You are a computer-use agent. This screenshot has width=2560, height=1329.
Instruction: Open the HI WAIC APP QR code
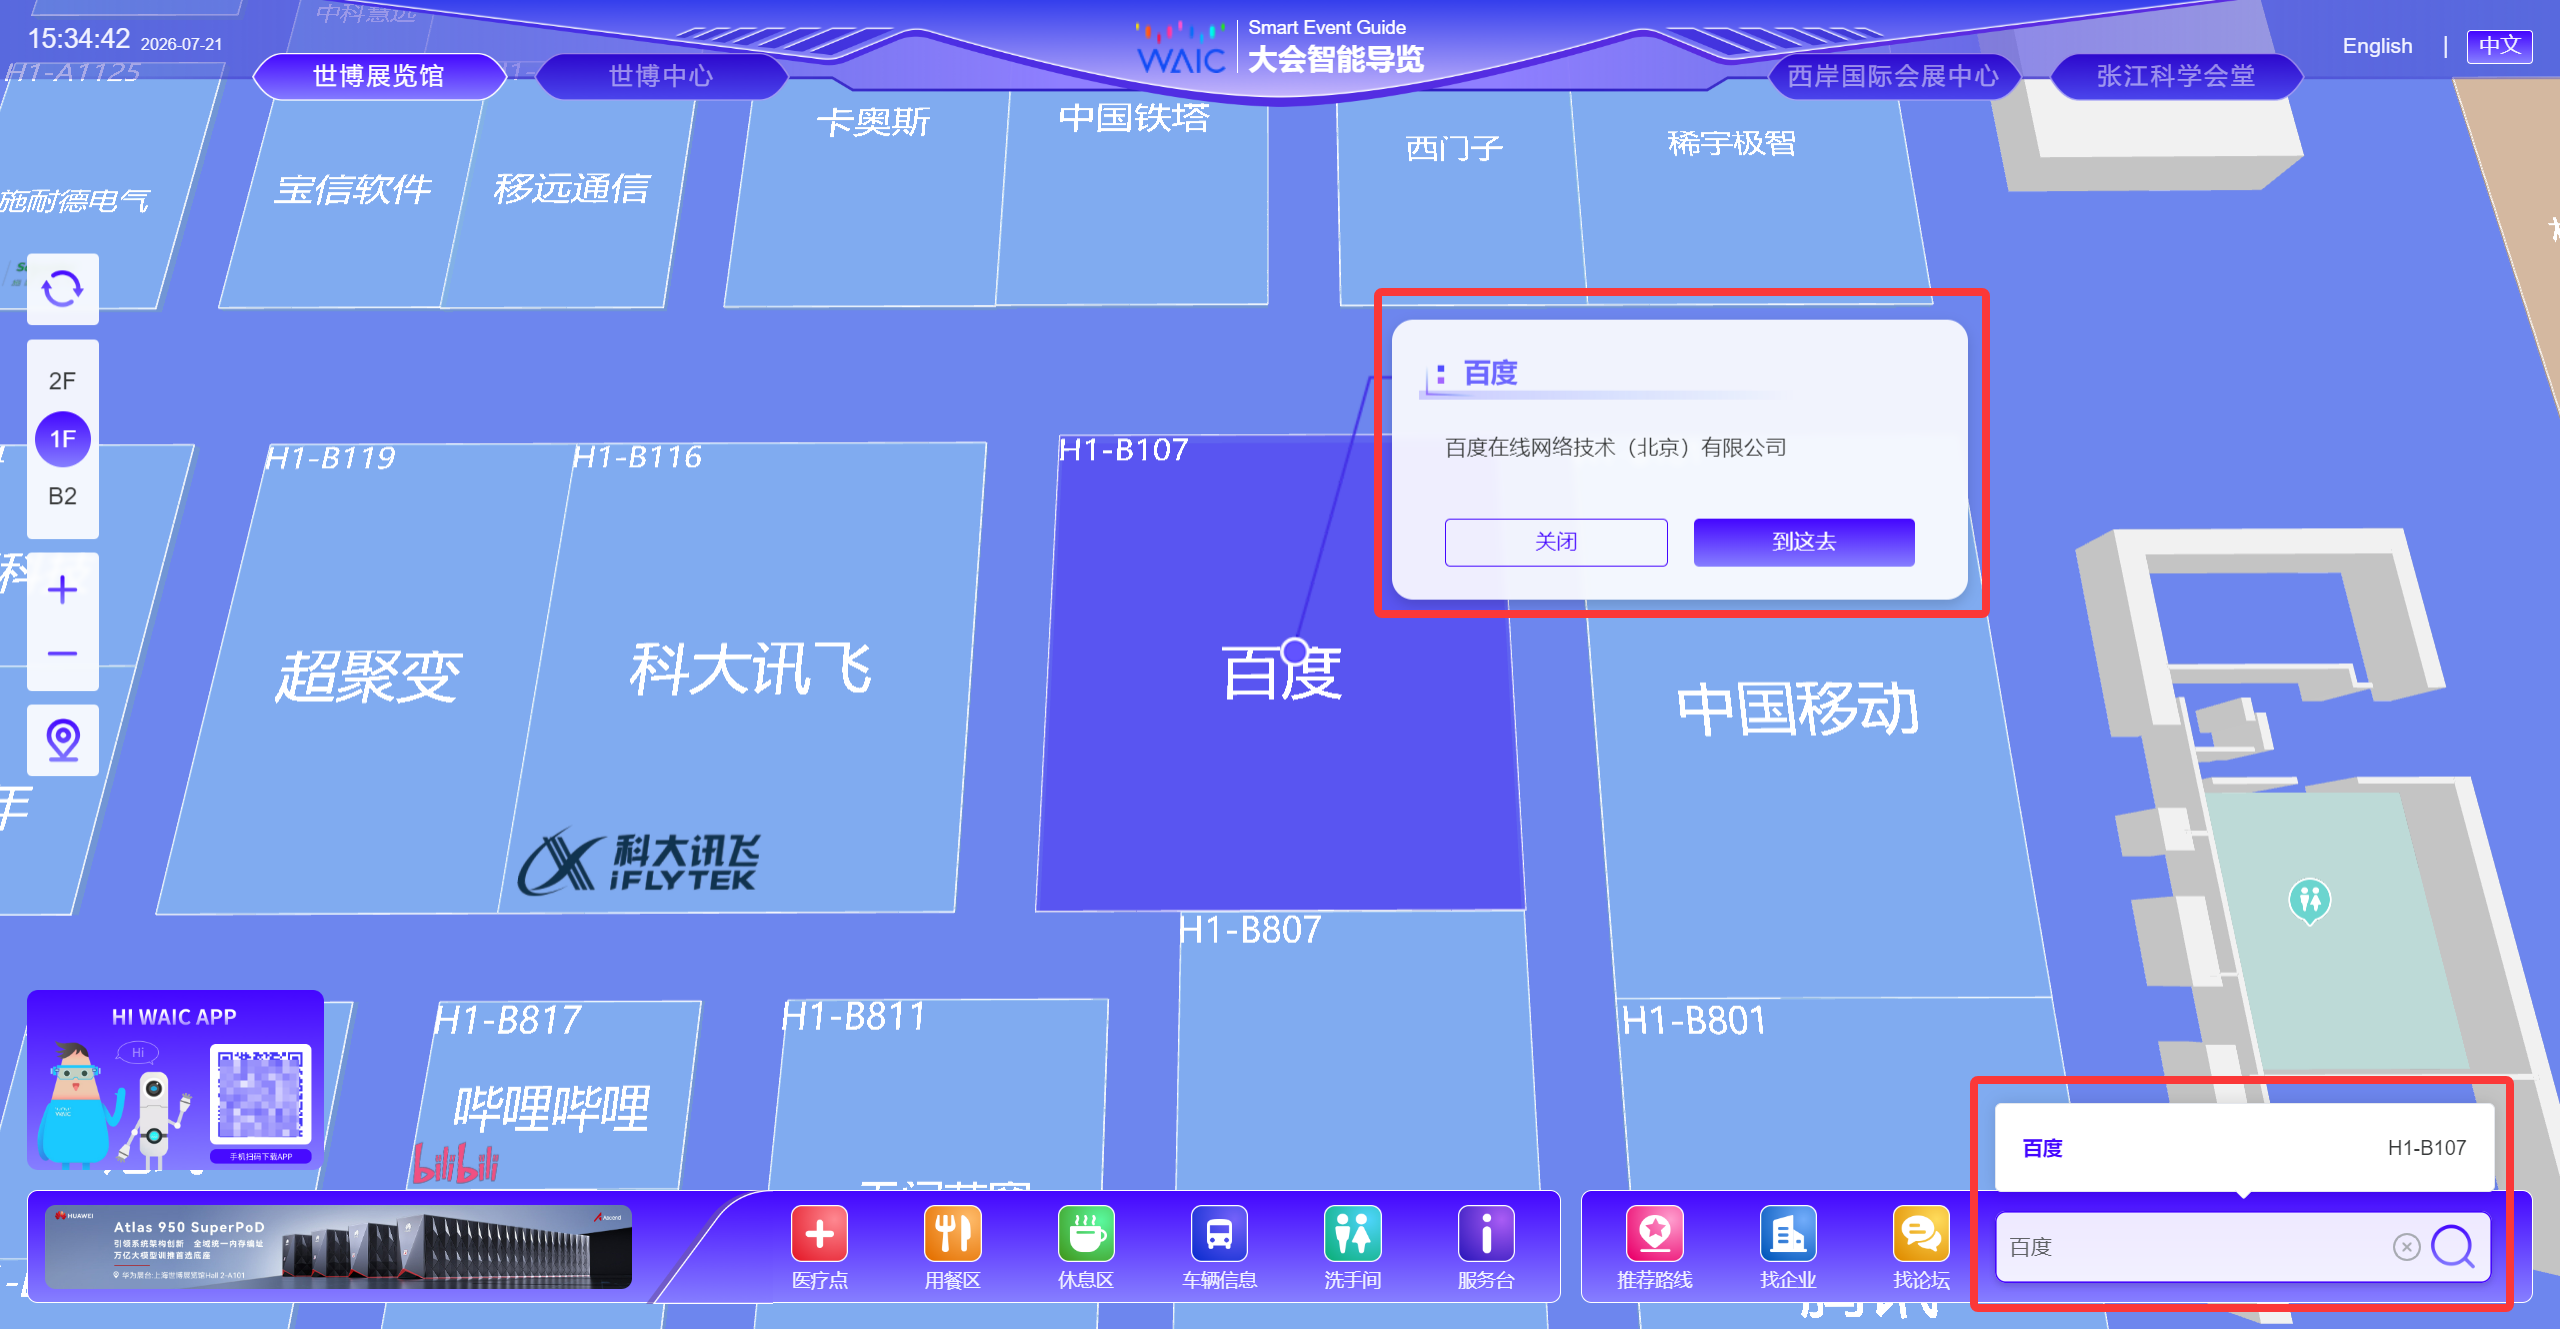[x=260, y=1094]
